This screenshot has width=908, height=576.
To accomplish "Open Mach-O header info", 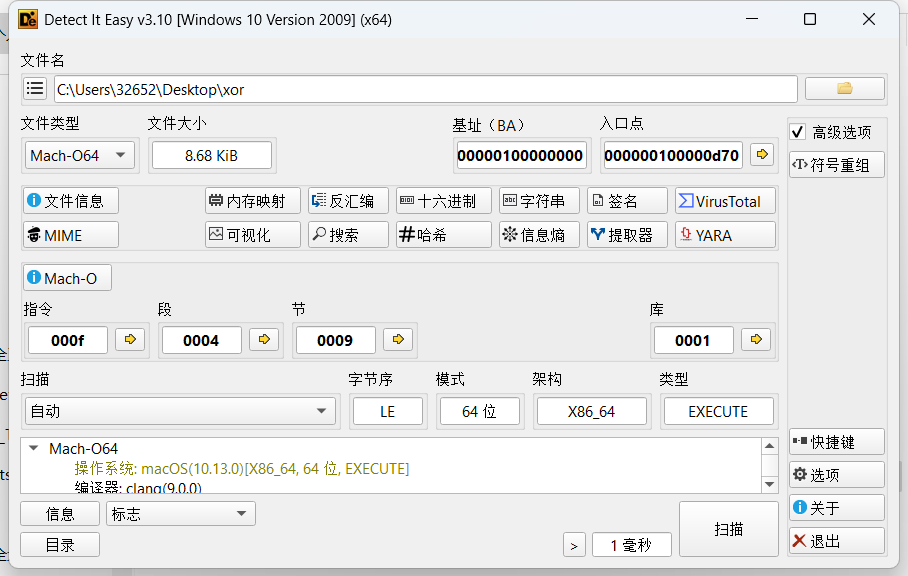I will coord(67,278).
